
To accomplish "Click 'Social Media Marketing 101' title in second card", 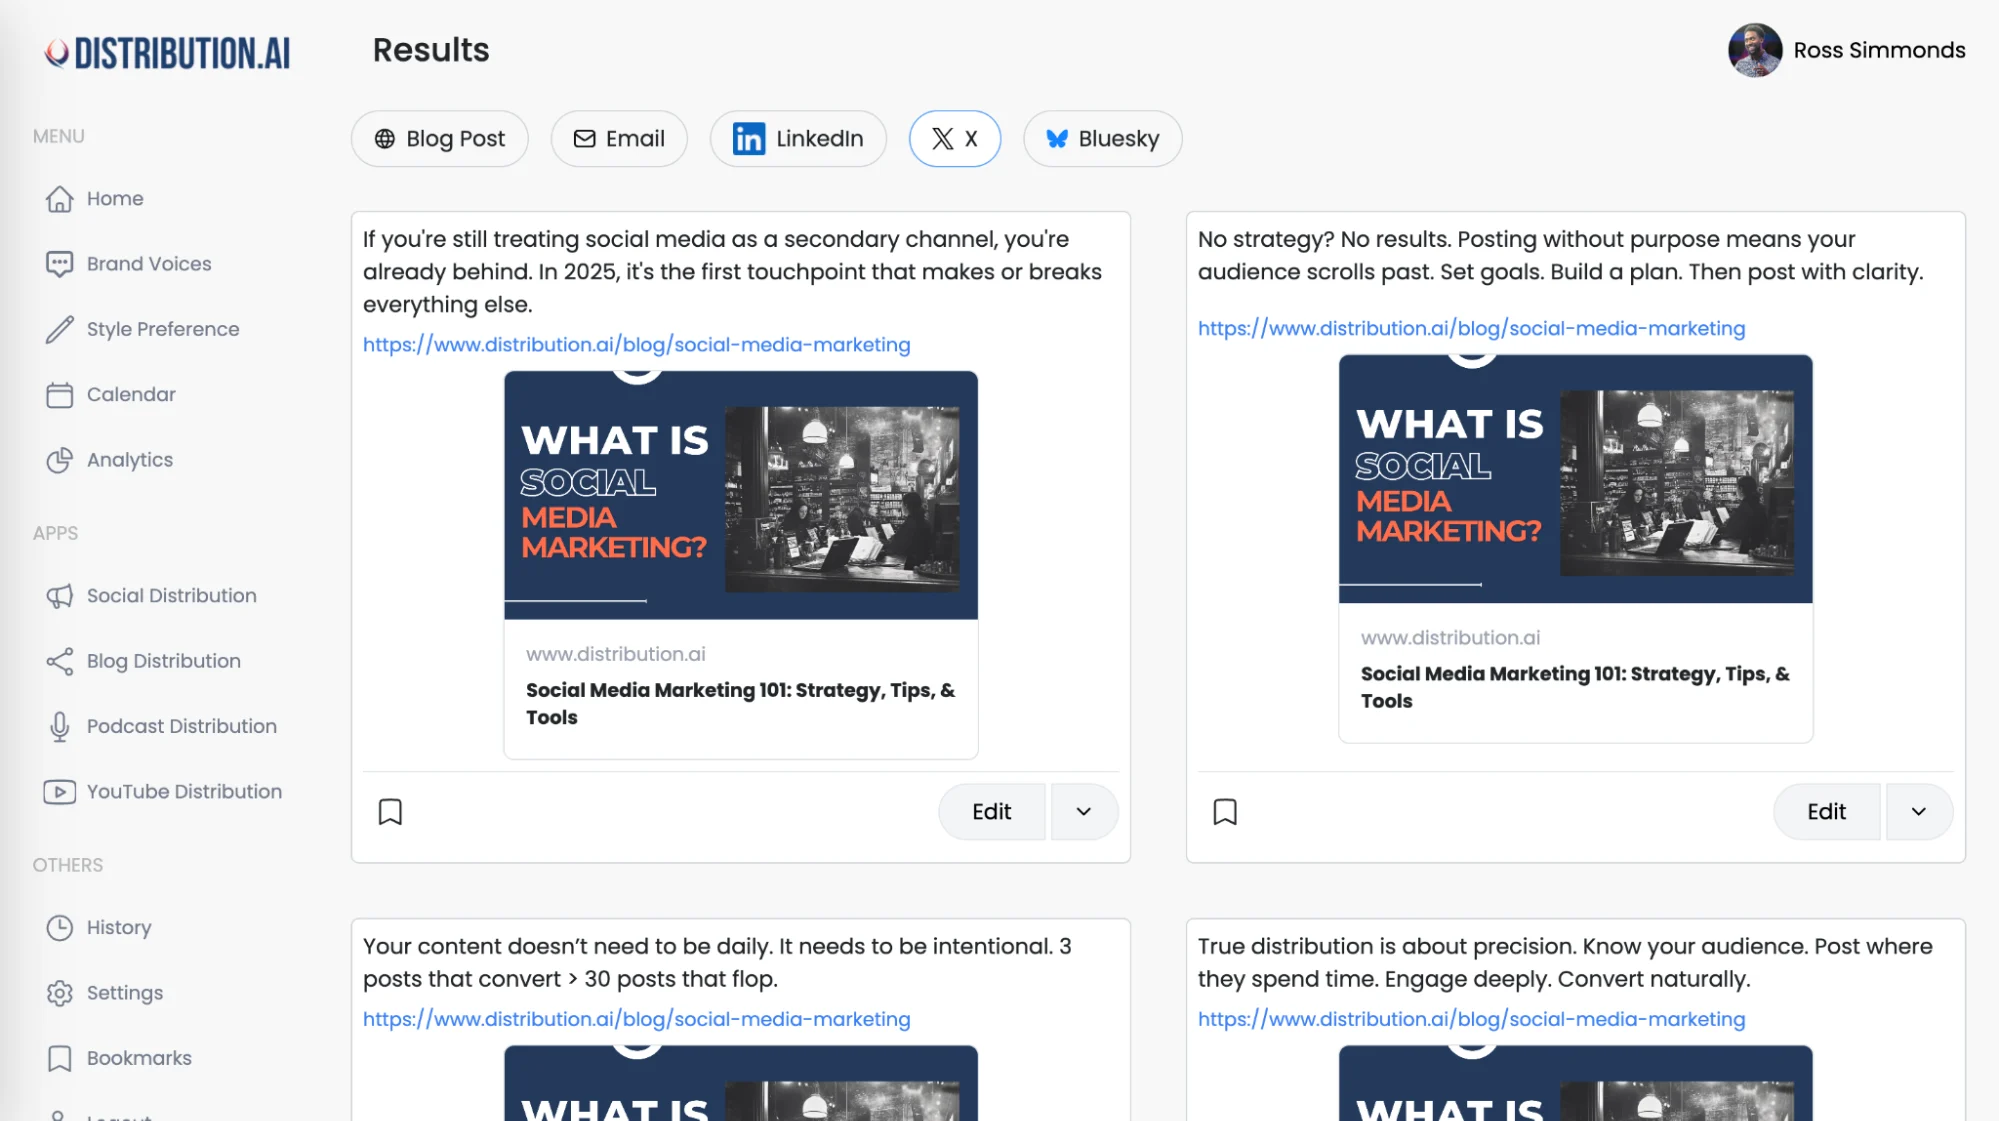I will click(x=1576, y=688).
